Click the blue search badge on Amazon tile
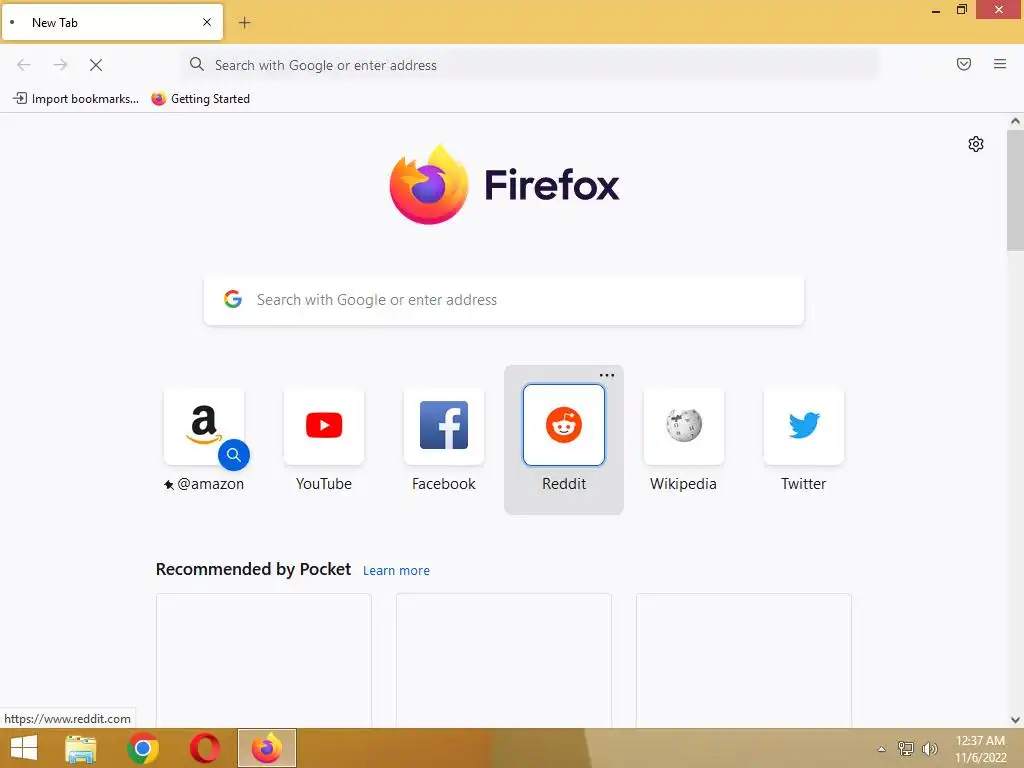The height and width of the screenshot is (768, 1024). click(234, 455)
